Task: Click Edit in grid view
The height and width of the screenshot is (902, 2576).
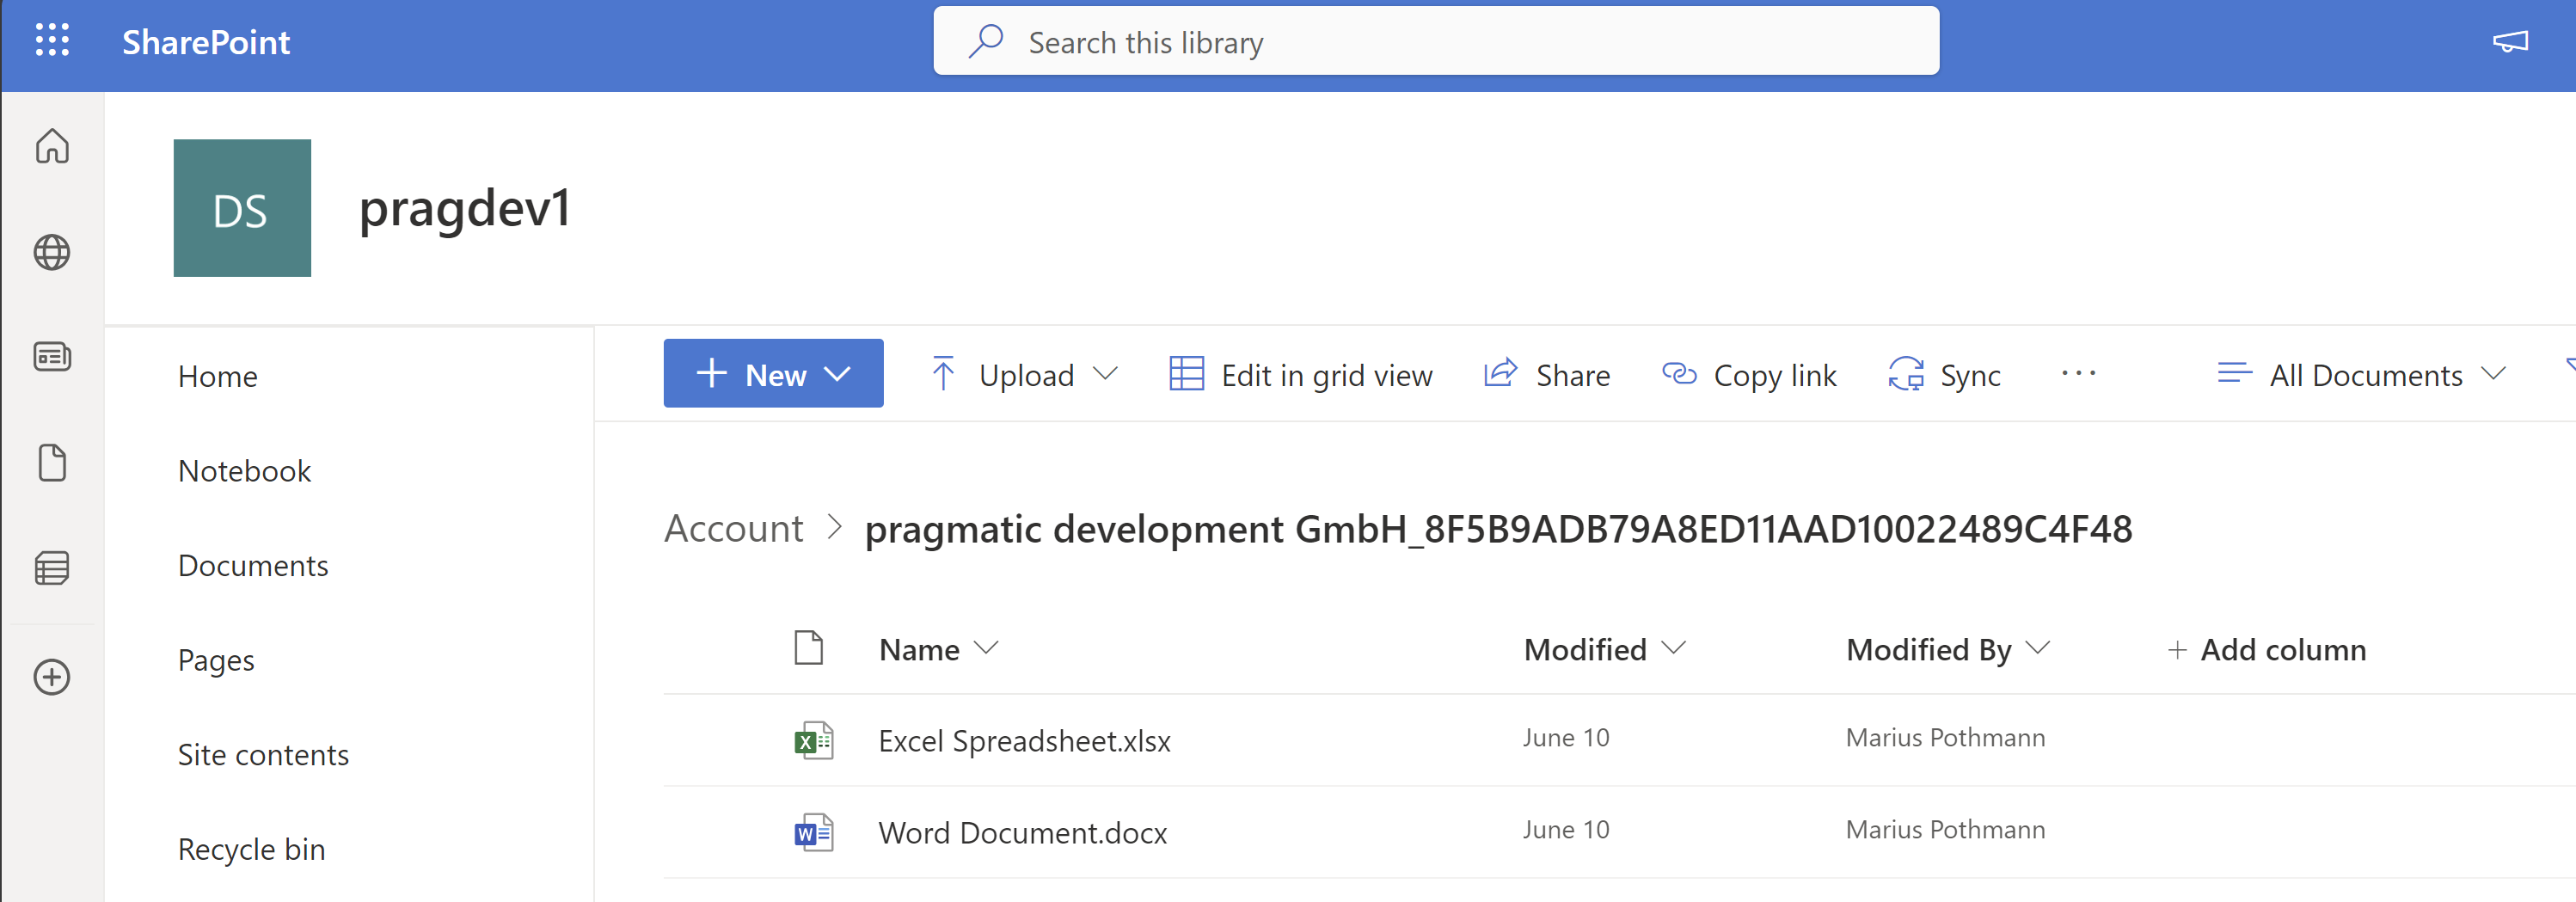Action: tap(1301, 374)
